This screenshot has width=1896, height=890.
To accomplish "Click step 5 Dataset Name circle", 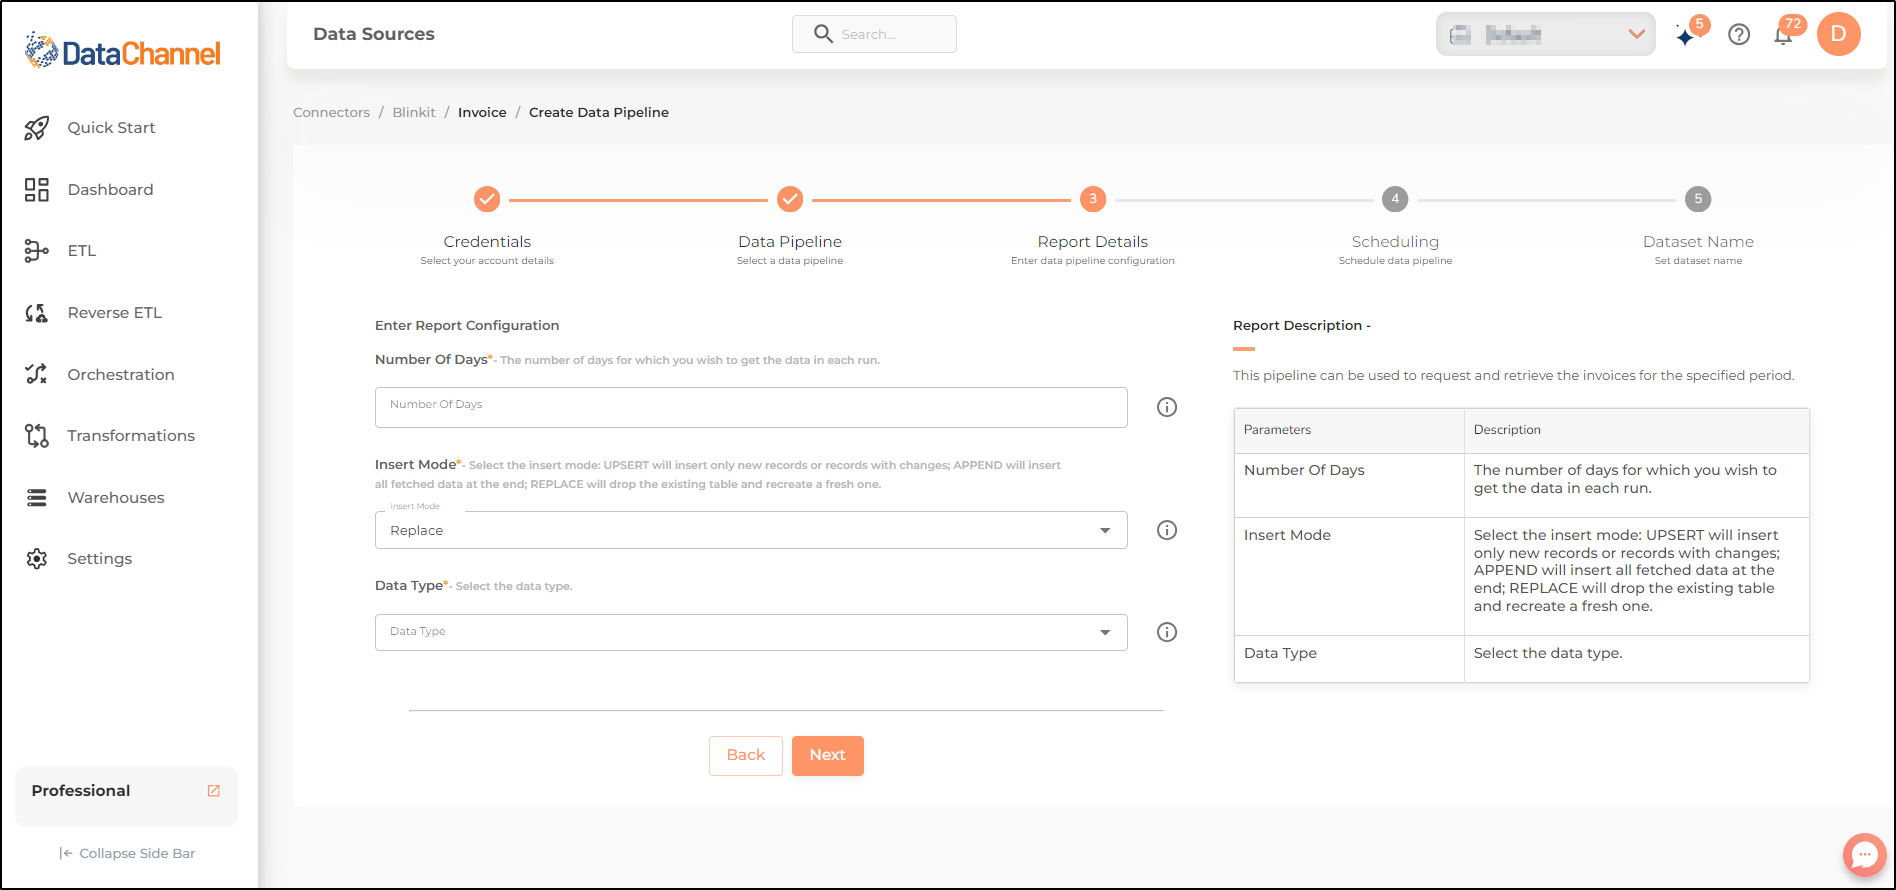I will [1698, 199].
